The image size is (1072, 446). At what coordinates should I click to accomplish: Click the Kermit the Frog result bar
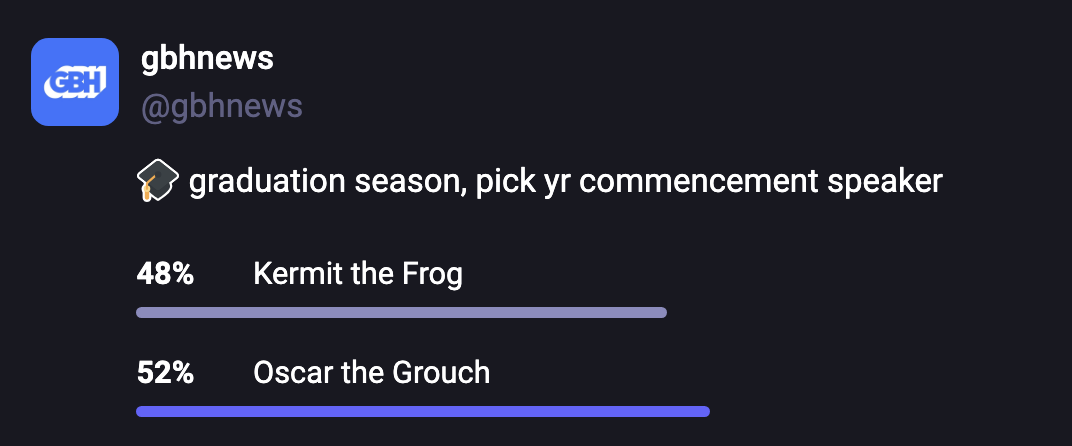(x=401, y=313)
